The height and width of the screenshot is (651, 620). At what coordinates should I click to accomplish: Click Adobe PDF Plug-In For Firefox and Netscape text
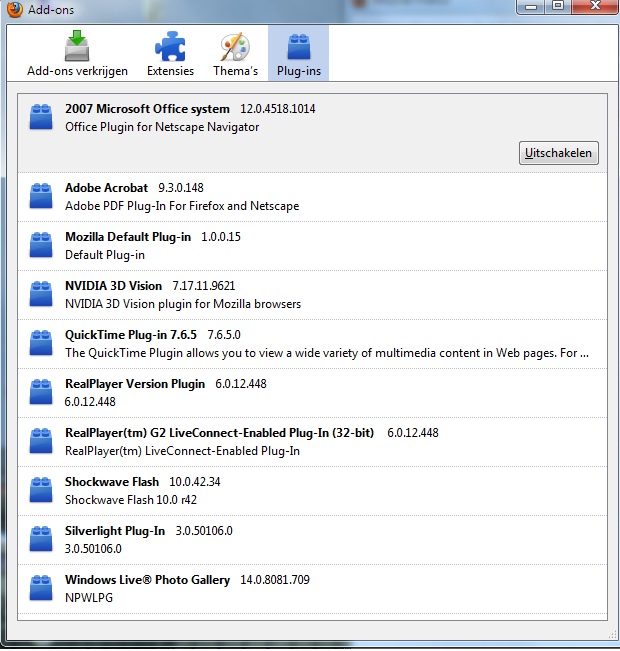[182, 206]
